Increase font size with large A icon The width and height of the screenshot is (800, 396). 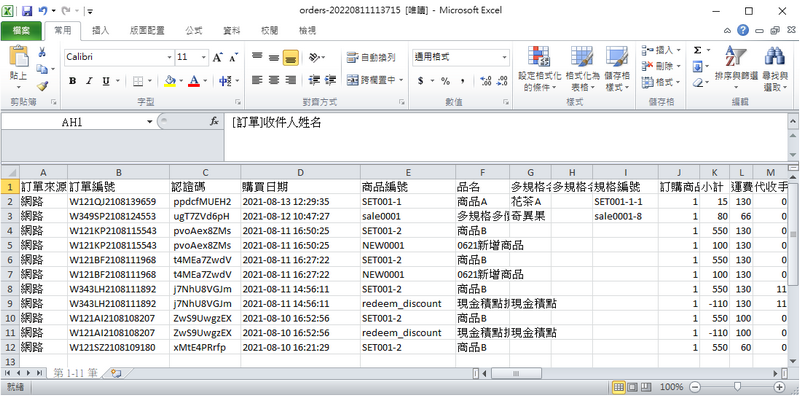(x=217, y=57)
